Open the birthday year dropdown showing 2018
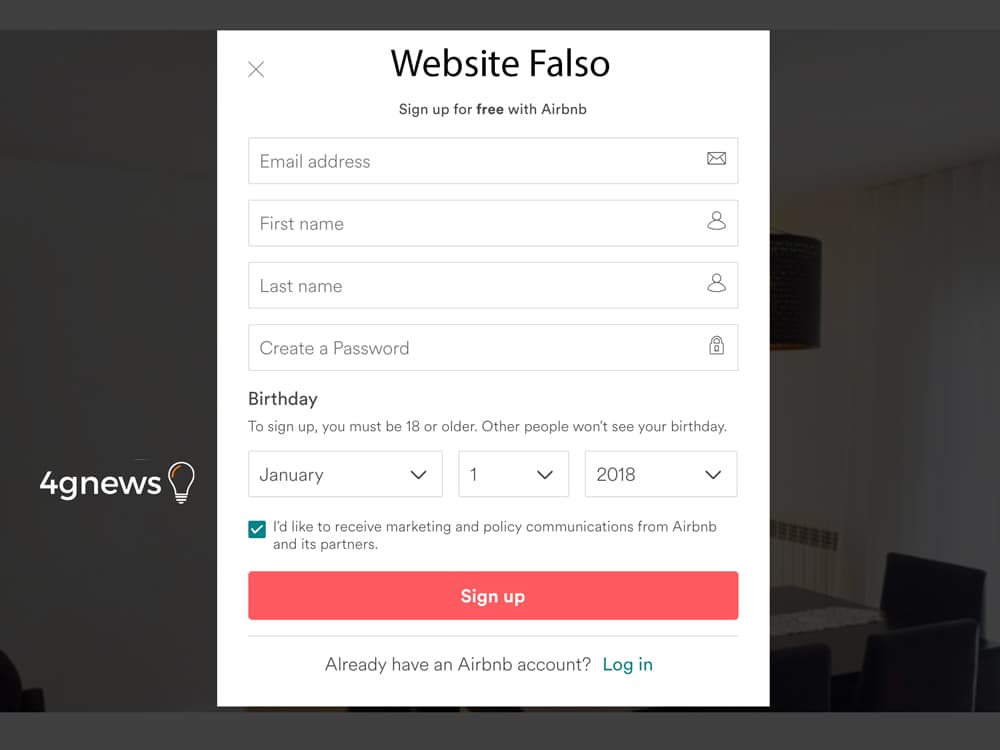The width and height of the screenshot is (1000, 750). (660, 475)
